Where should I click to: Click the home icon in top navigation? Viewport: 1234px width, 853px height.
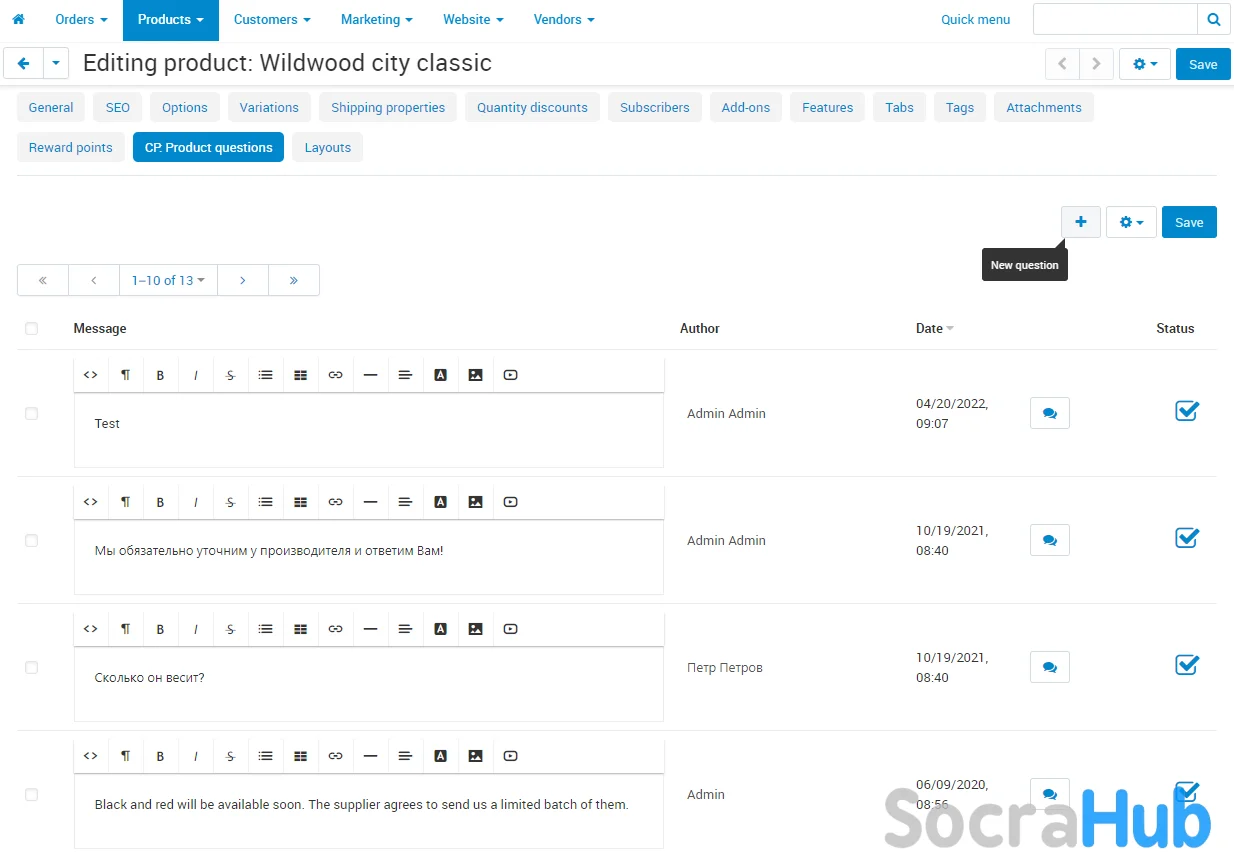point(18,19)
